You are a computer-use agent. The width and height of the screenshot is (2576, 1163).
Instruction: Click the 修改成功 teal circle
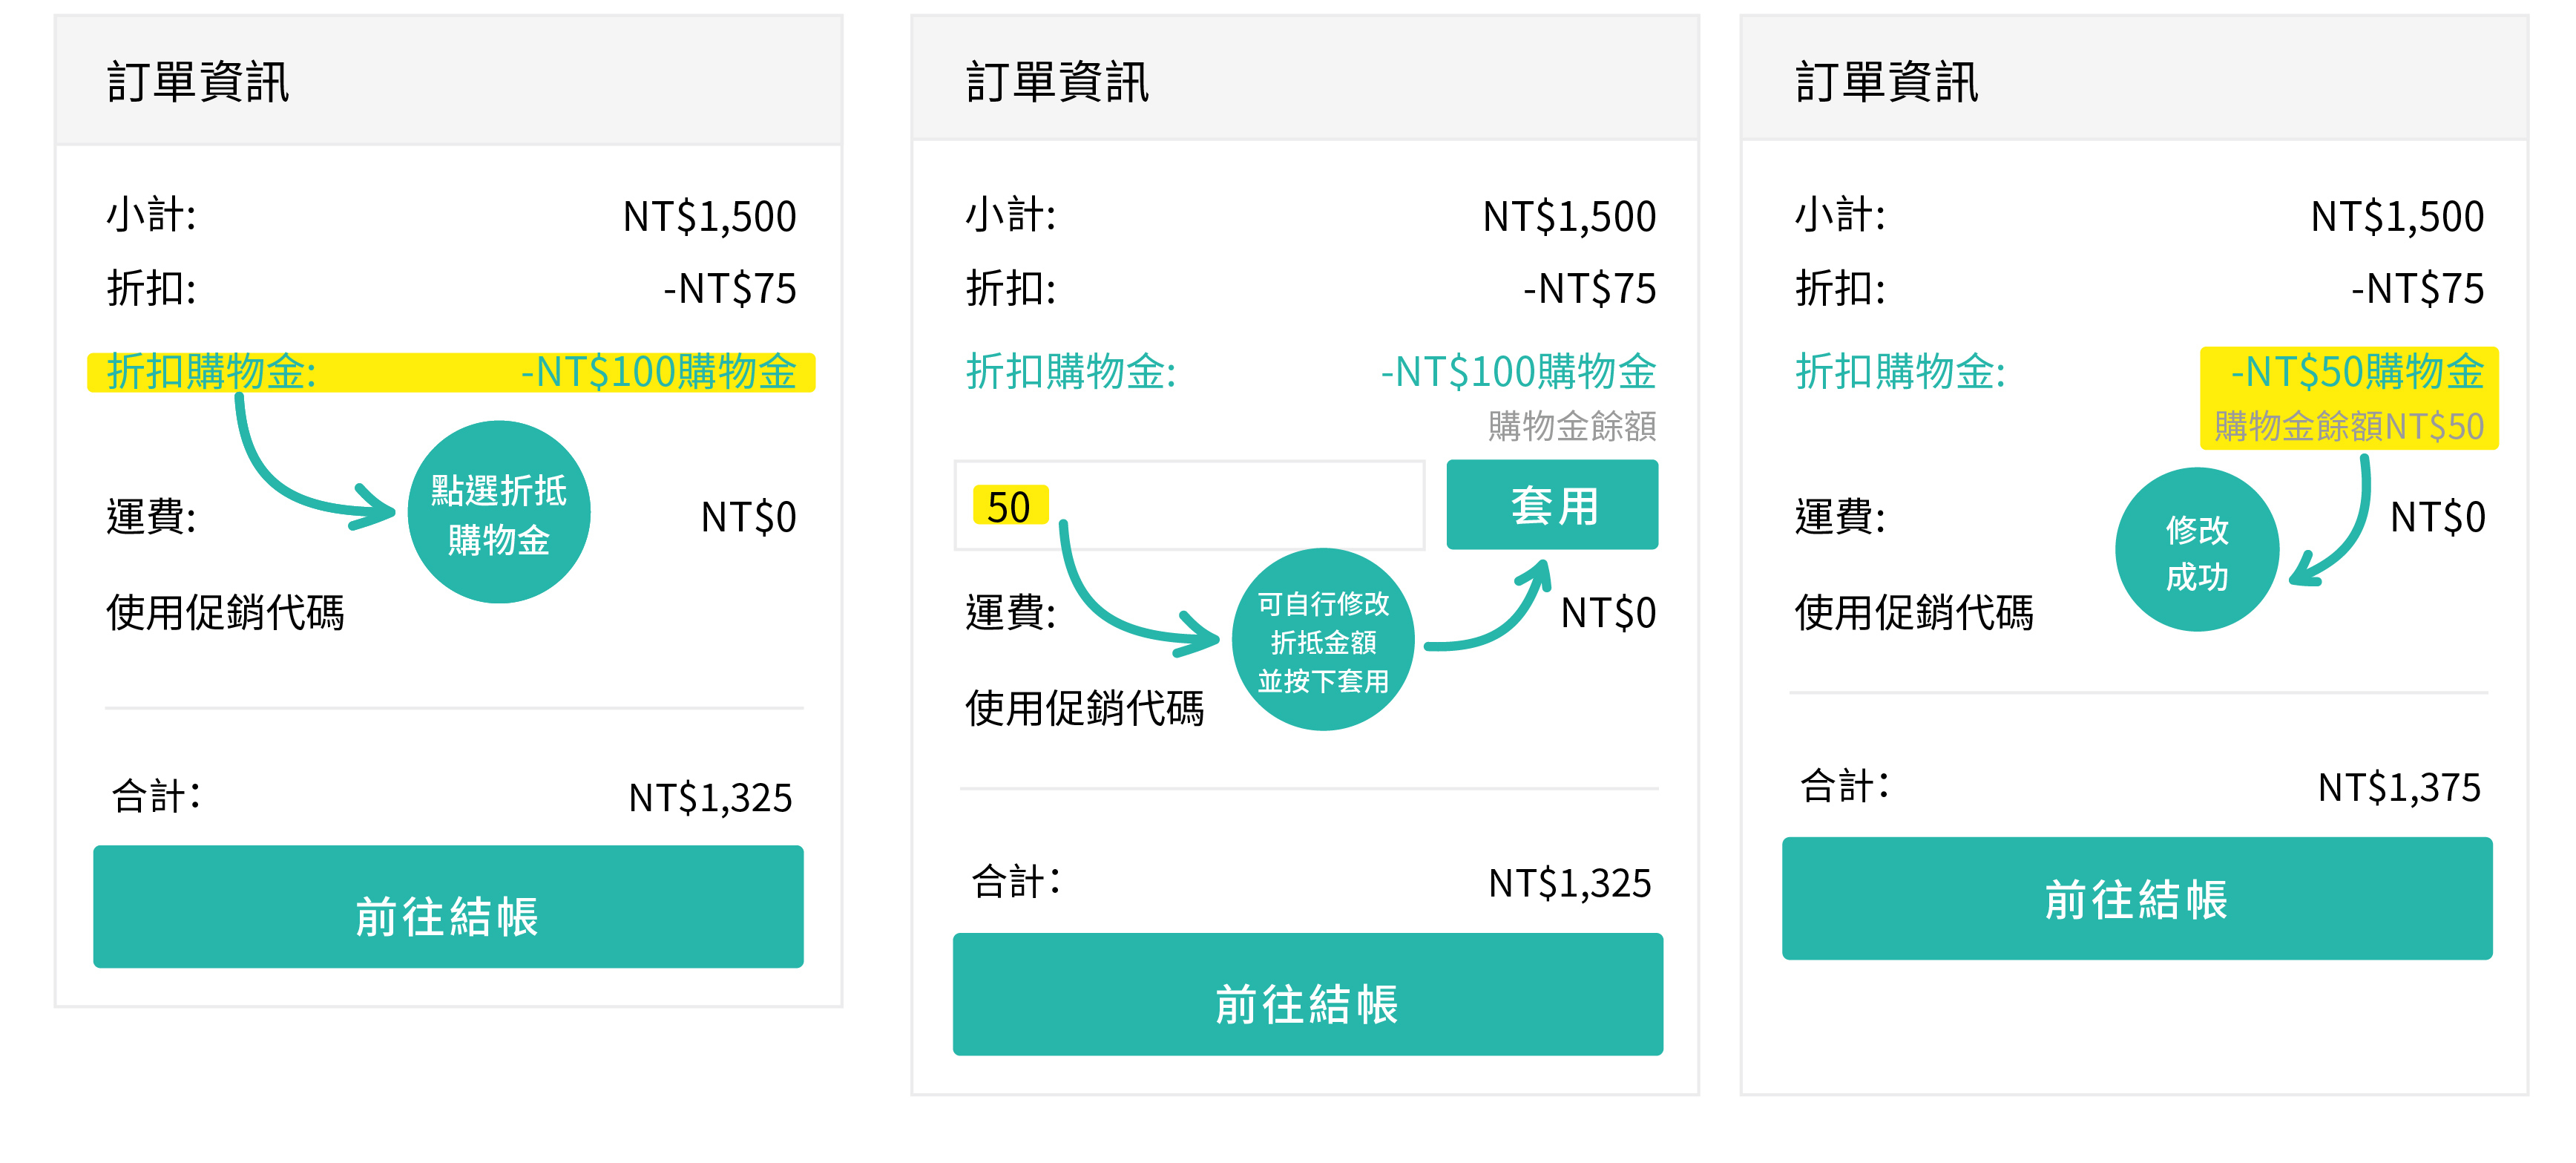2196,551
